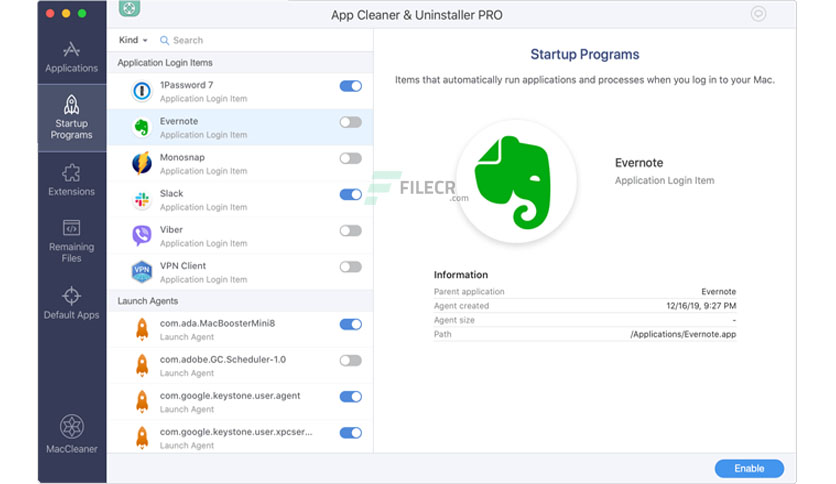Viewport: 836px width, 484px height.
Task: Click the red close window button
Action: (x=50, y=13)
